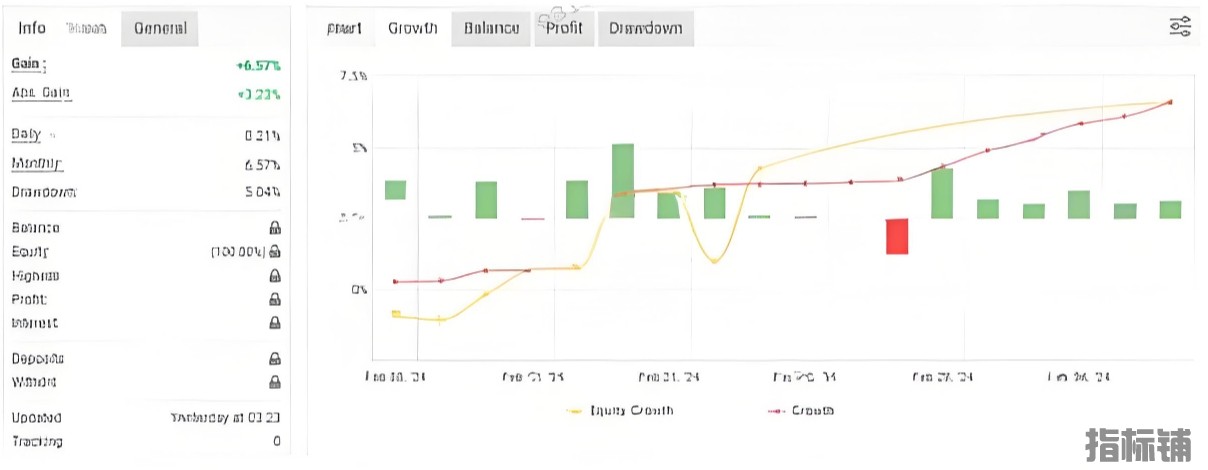This screenshot has height=470, width=1208.
Task: Click the lock icon next to Equity
Action: [274, 252]
